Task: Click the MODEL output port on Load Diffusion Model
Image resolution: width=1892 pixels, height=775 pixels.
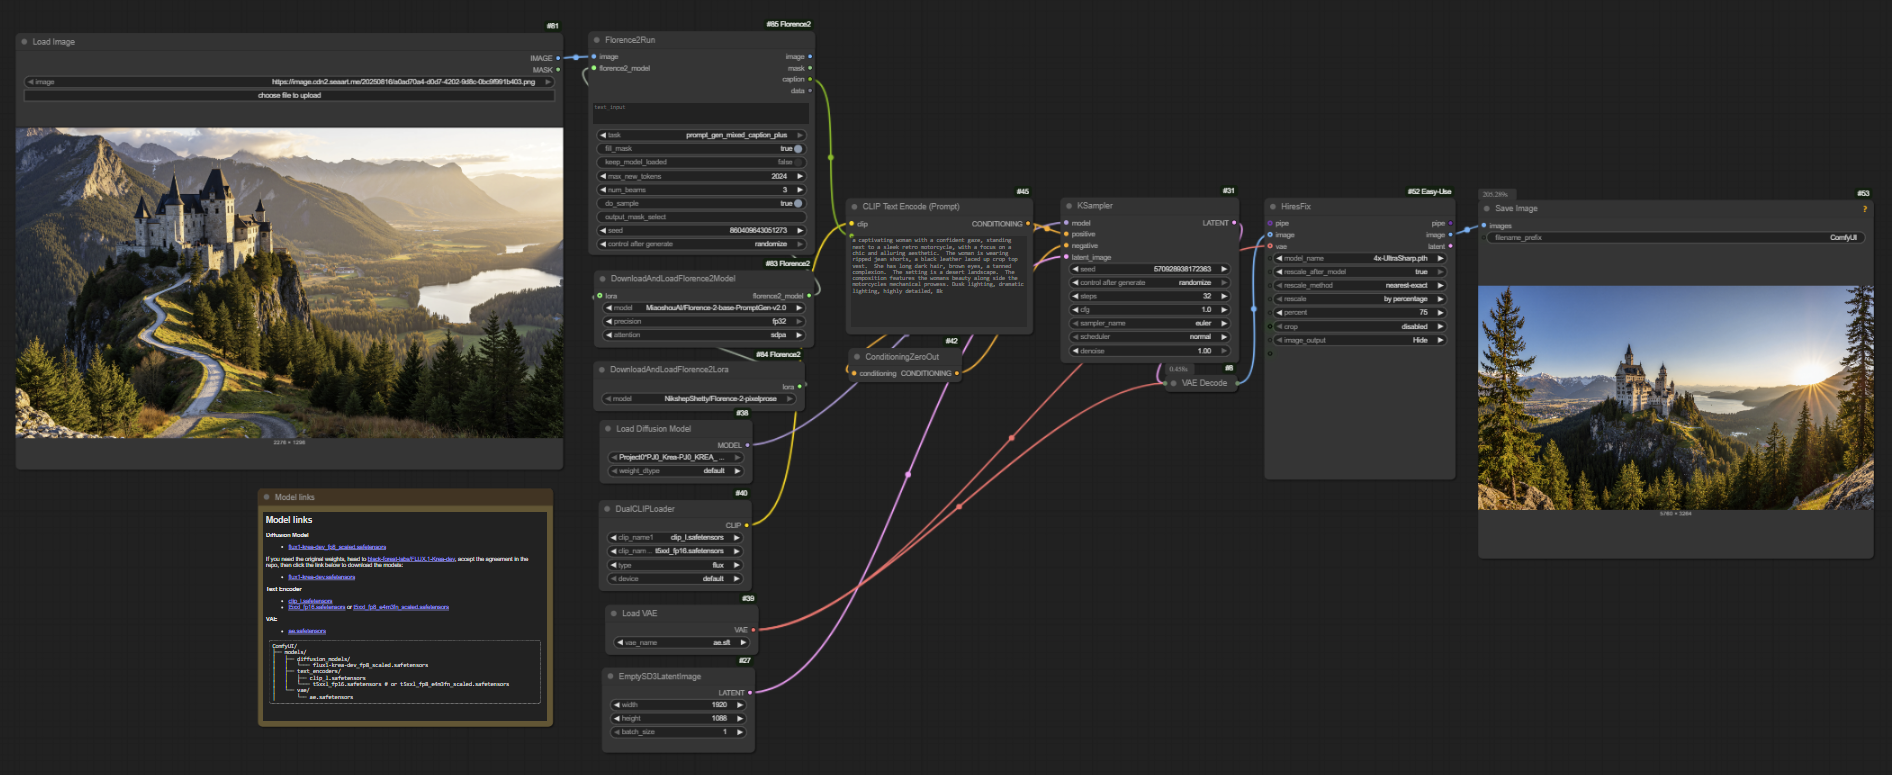Action: 747,445
